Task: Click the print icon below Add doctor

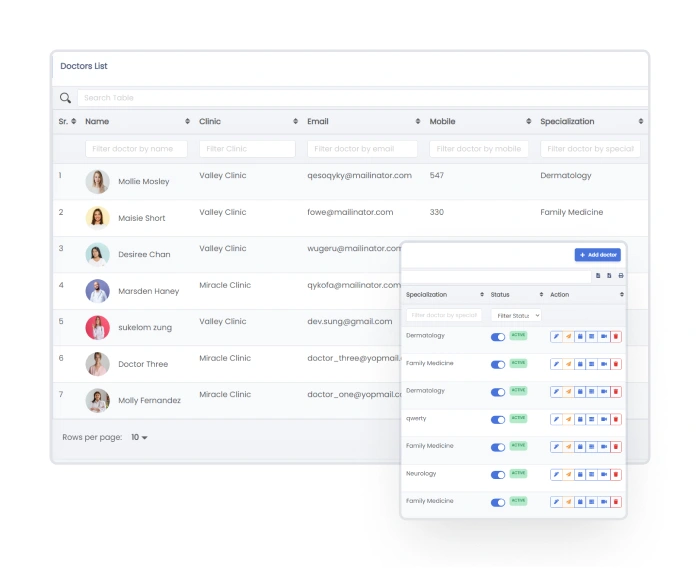Action: tap(620, 275)
